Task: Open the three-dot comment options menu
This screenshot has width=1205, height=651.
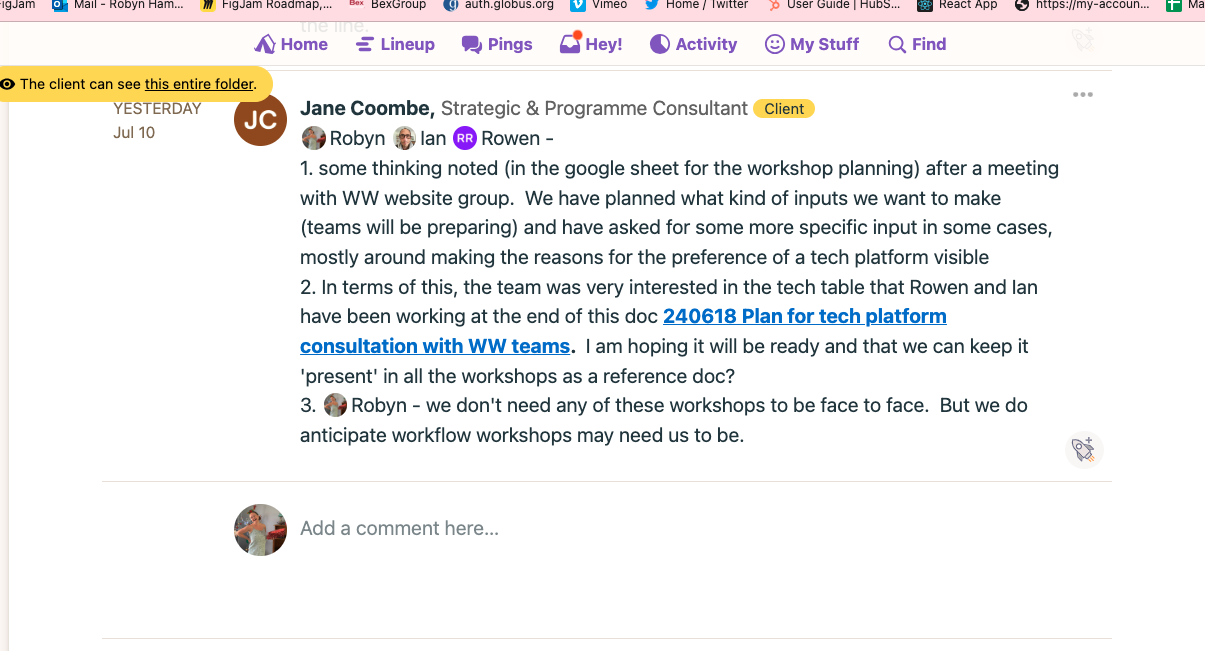Action: (1082, 95)
